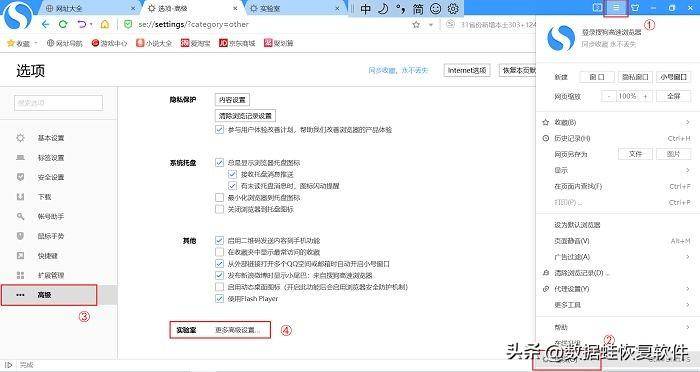Open the JD 京东商城 bookmark
700x372 pixels.
click(237, 43)
